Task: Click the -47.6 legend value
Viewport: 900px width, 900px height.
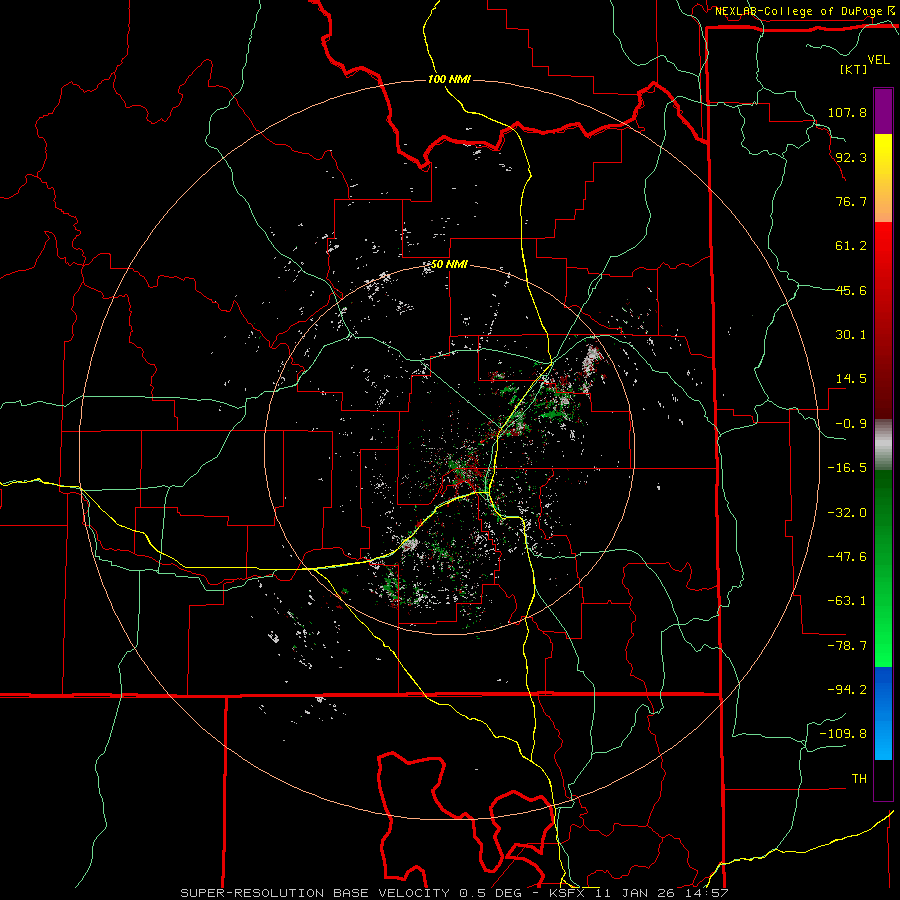Action: coord(847,557)
